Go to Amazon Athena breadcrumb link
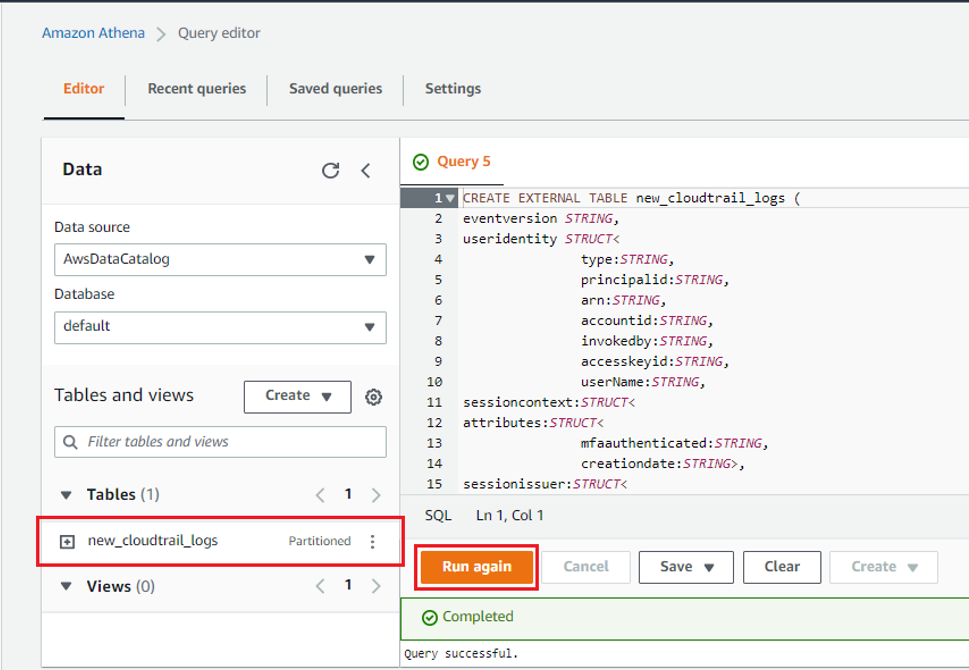 pyautogui.click(x=93, y=33)
